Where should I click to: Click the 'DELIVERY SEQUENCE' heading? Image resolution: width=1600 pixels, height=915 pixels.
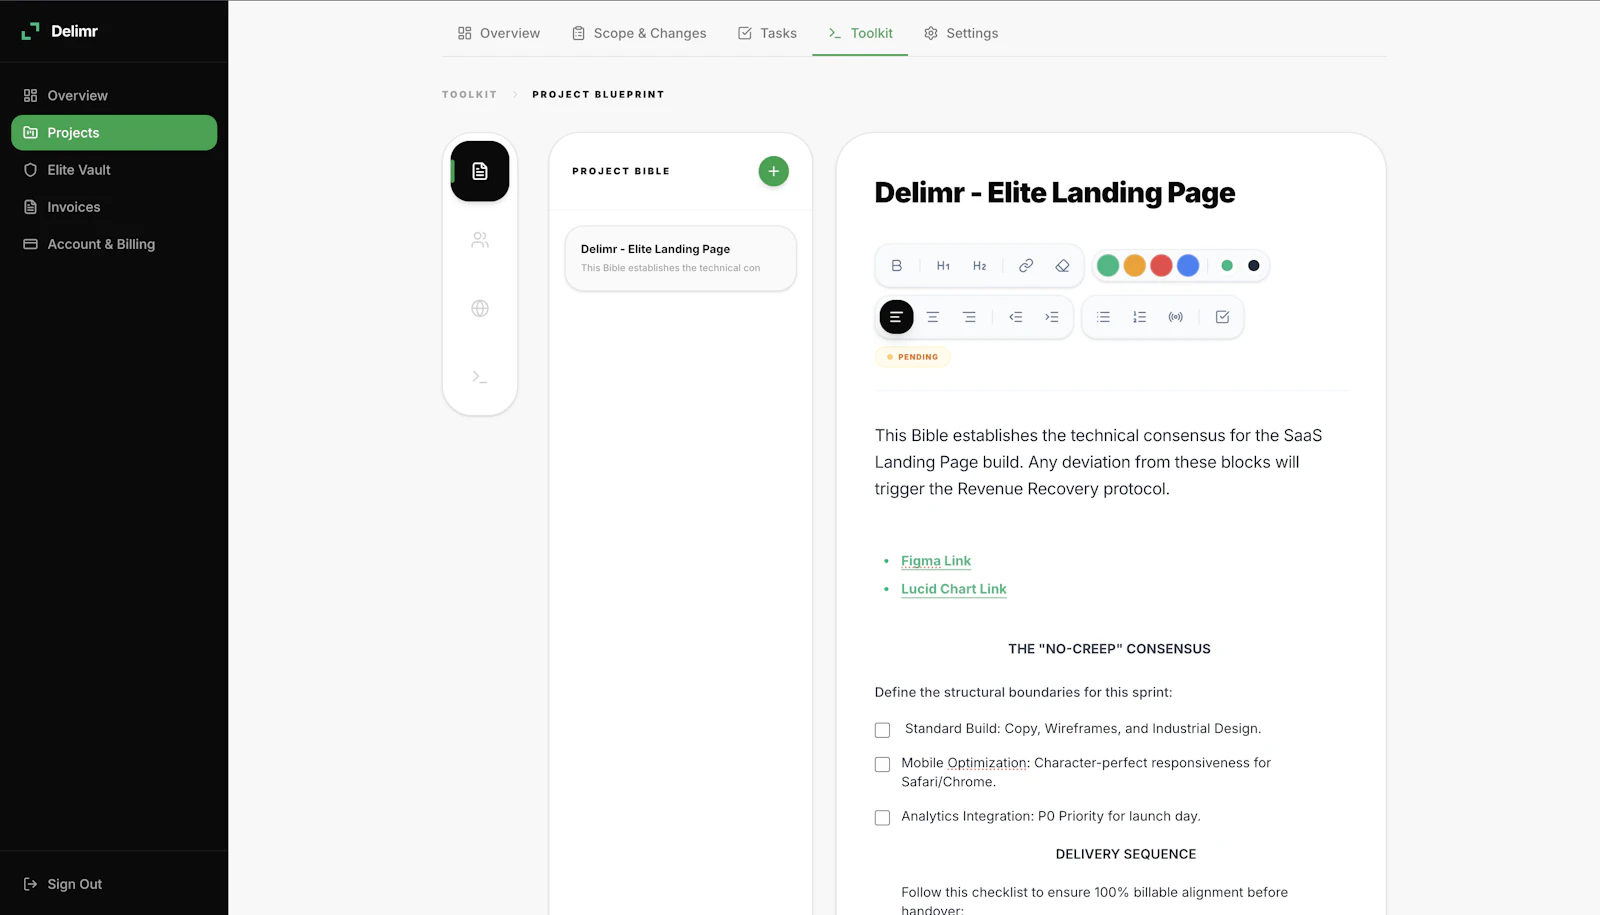click(1126, 854)
